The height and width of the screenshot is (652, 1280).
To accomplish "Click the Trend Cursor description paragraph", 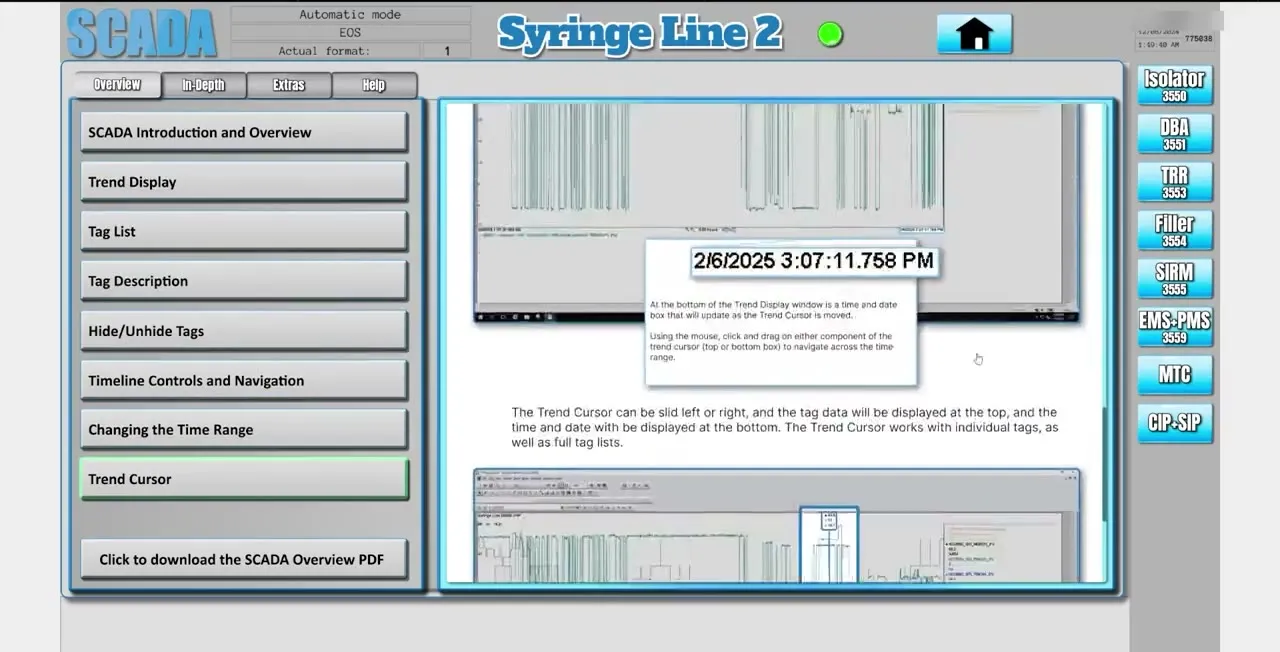I will (784, 427).
